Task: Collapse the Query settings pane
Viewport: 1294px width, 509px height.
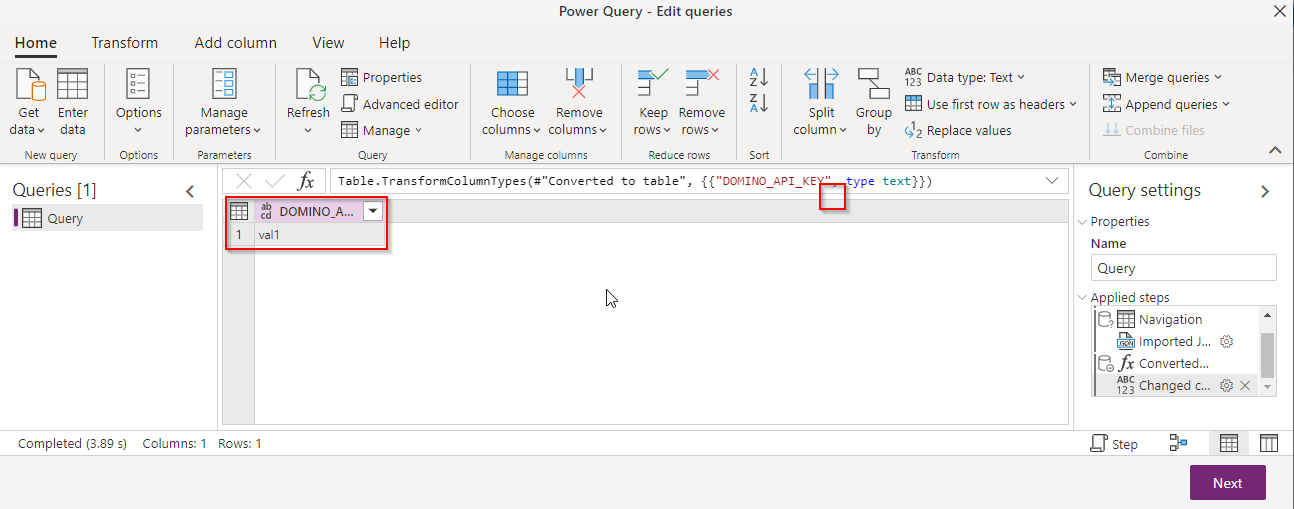Action: pyautogui.click(x=1265, y=191)
